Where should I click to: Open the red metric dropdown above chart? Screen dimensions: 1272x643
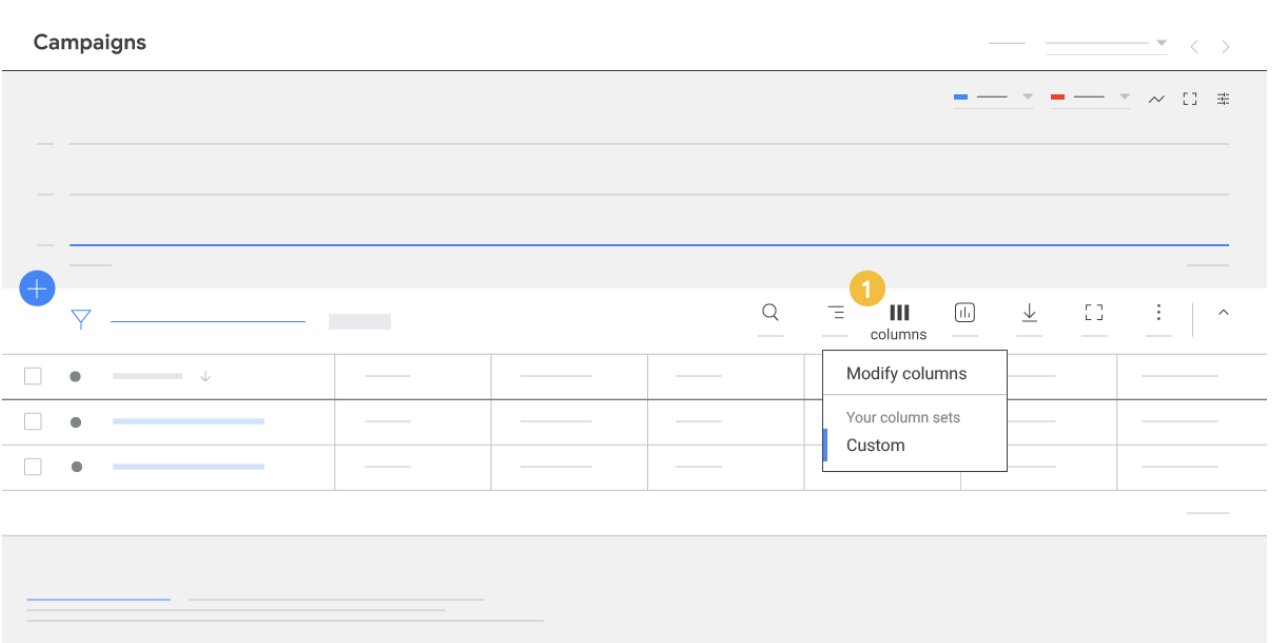coord(1090,97)
